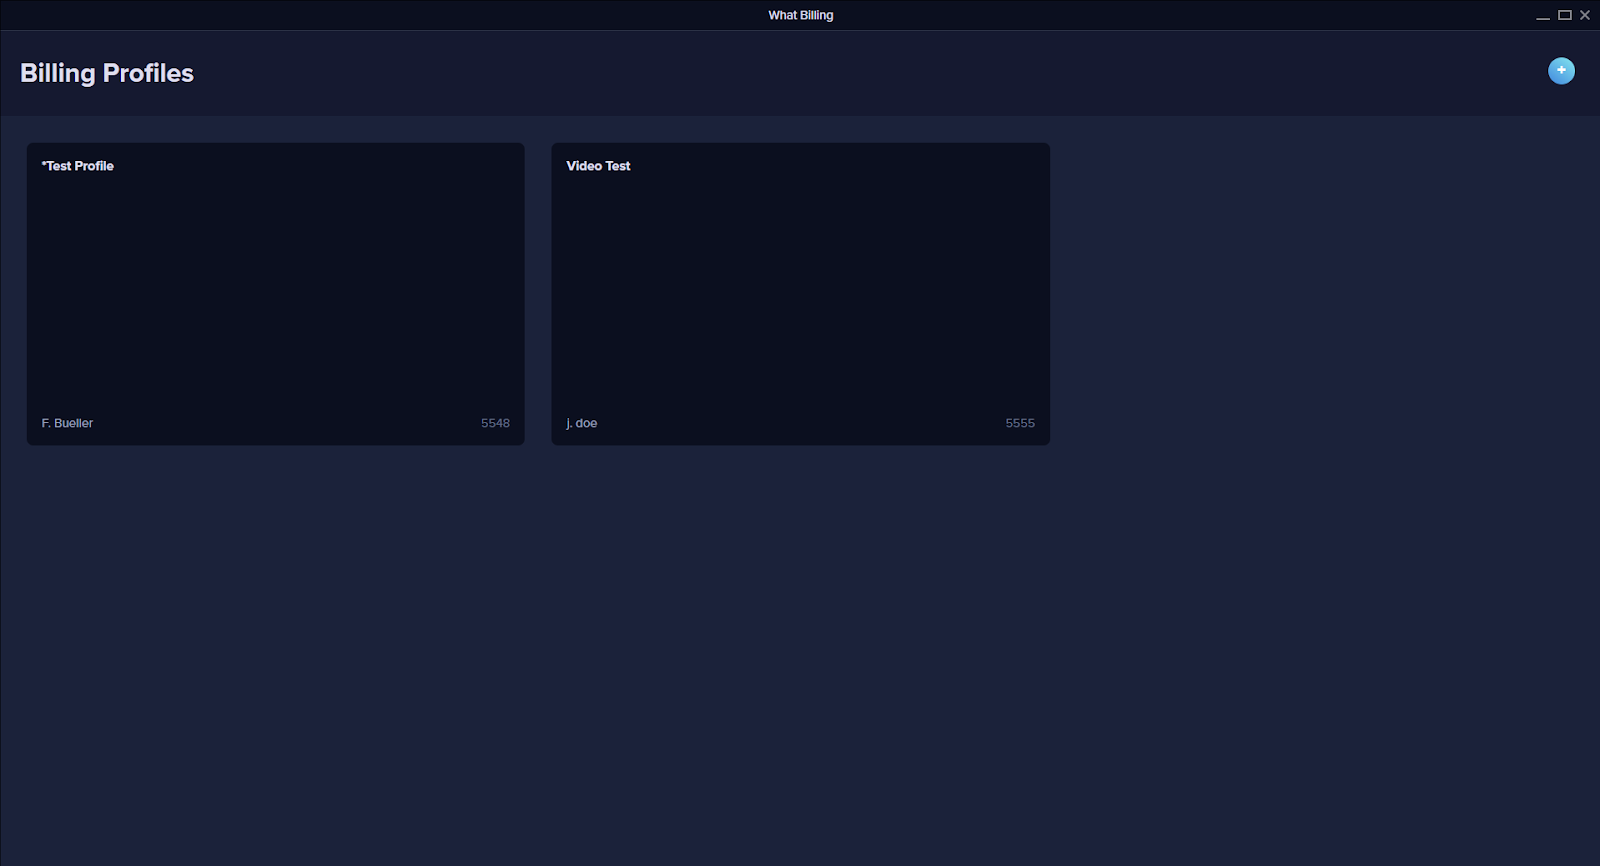Click the empty space right of Video Test card

pos(1320,294)
